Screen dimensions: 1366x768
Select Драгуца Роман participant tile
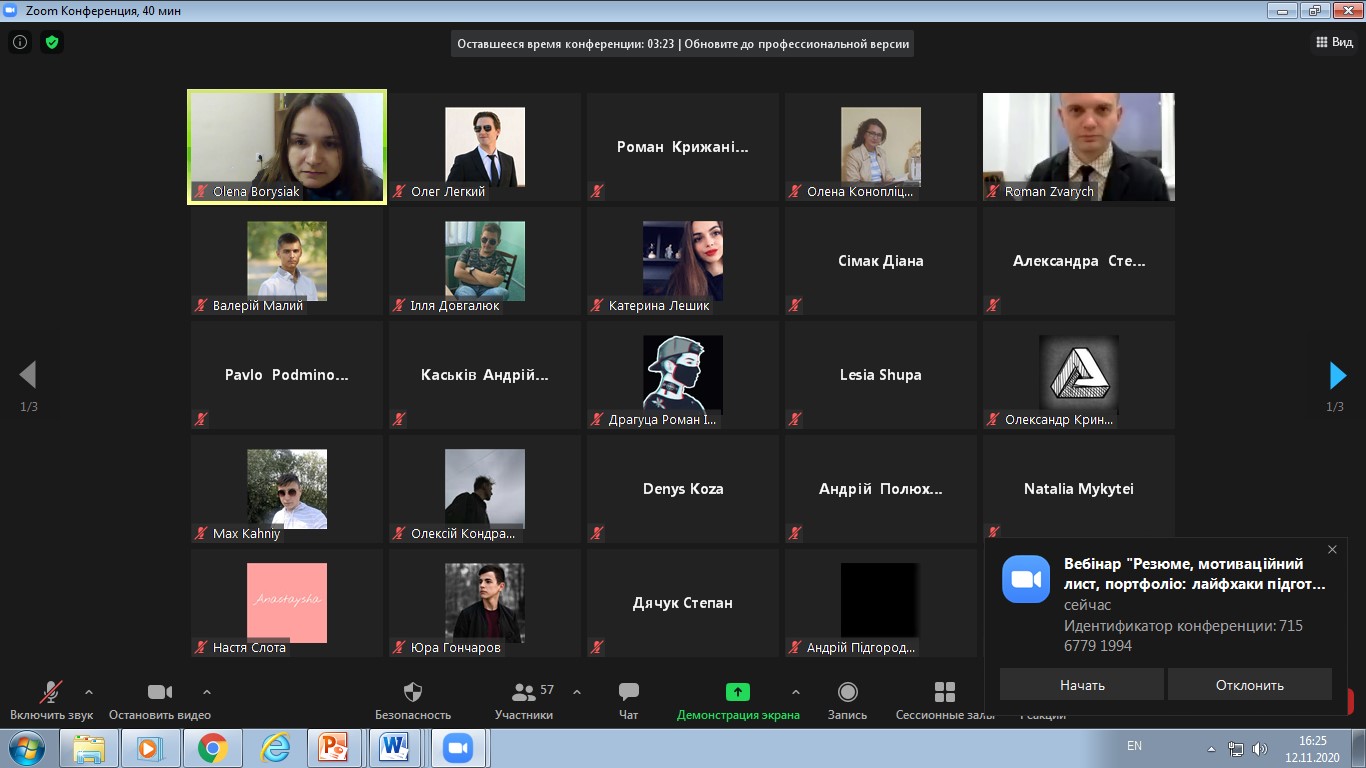click(683, 375)
